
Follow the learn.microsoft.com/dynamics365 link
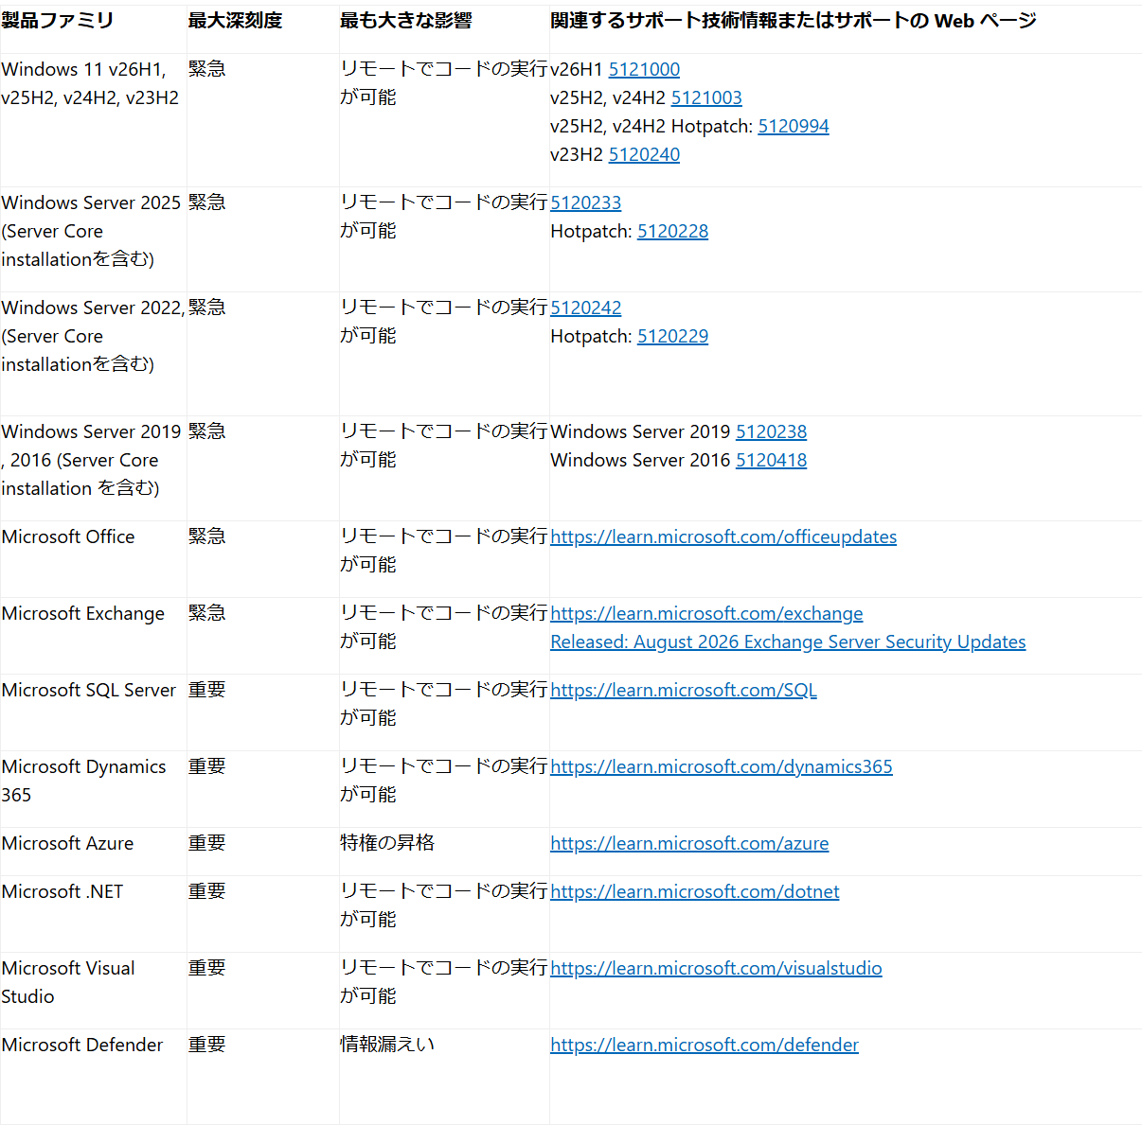[x=721, y=767]
